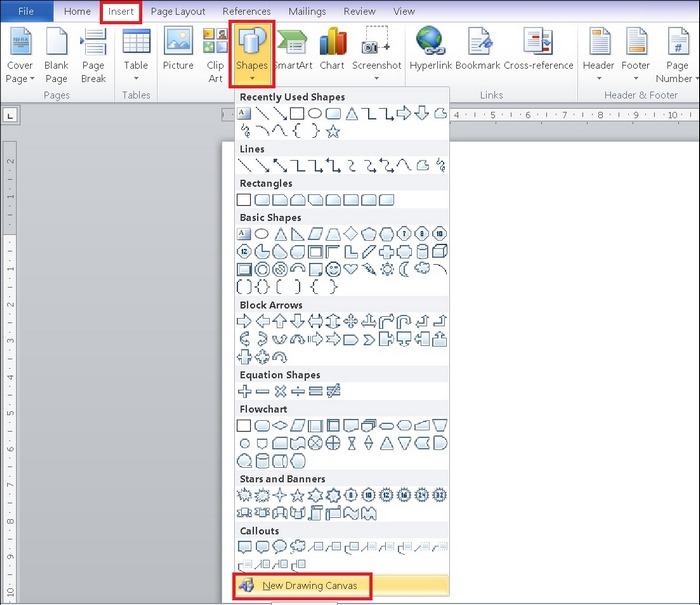Select the Cube basic shape

coord(440,251)
